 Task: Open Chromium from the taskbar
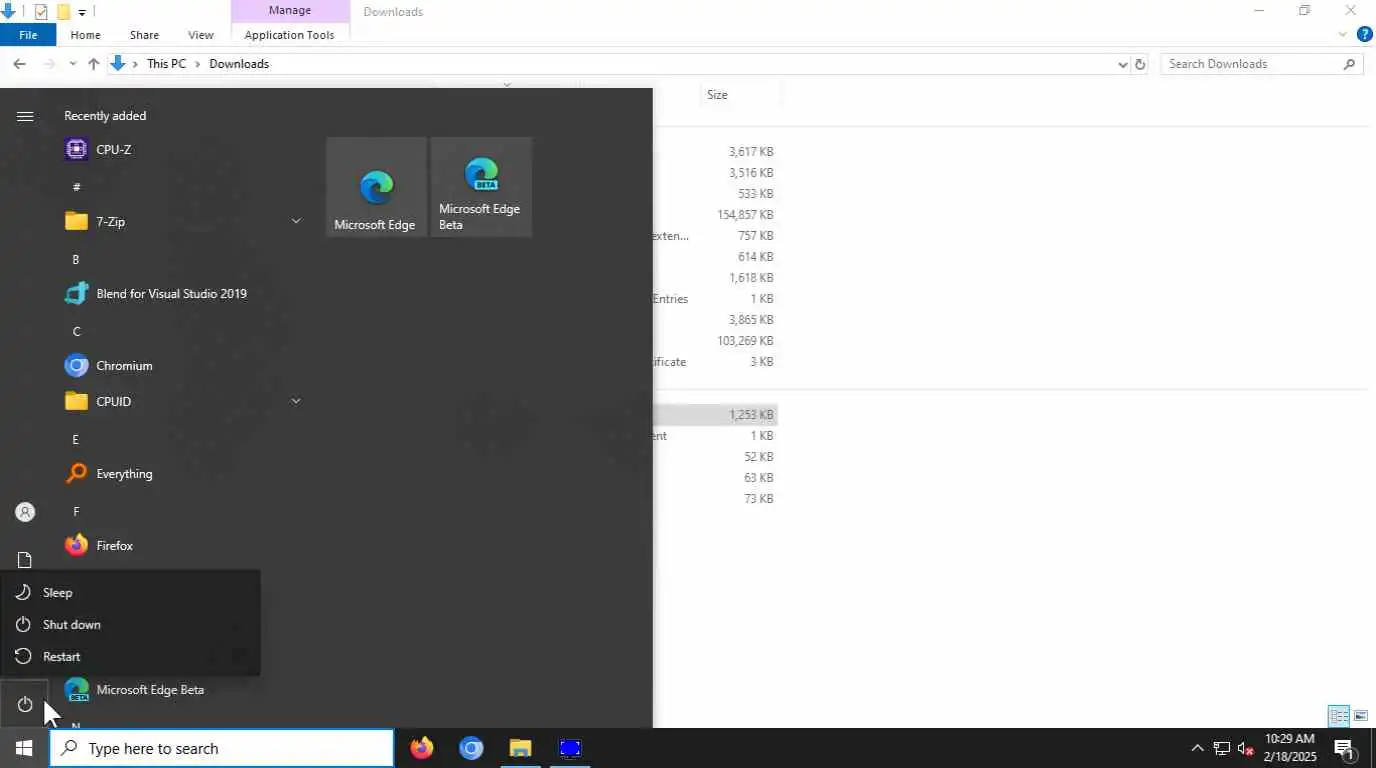[x=471, y=748]
